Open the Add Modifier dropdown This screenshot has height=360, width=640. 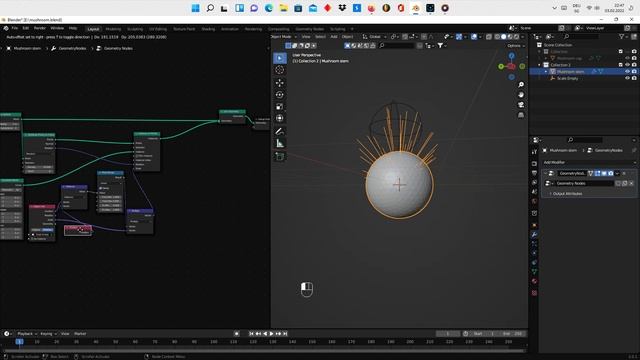(589, 162)
